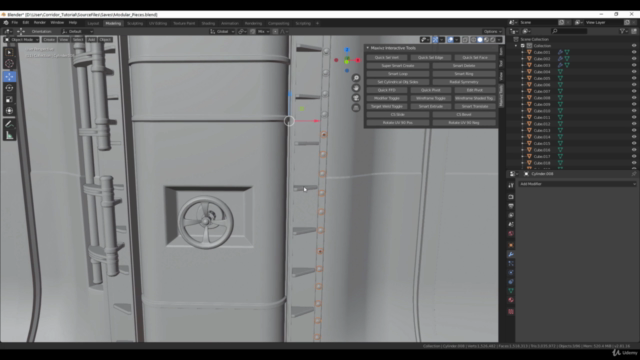Open the Material properties tab icon
The height and width of the screenshot is (360, 640).
511,300
